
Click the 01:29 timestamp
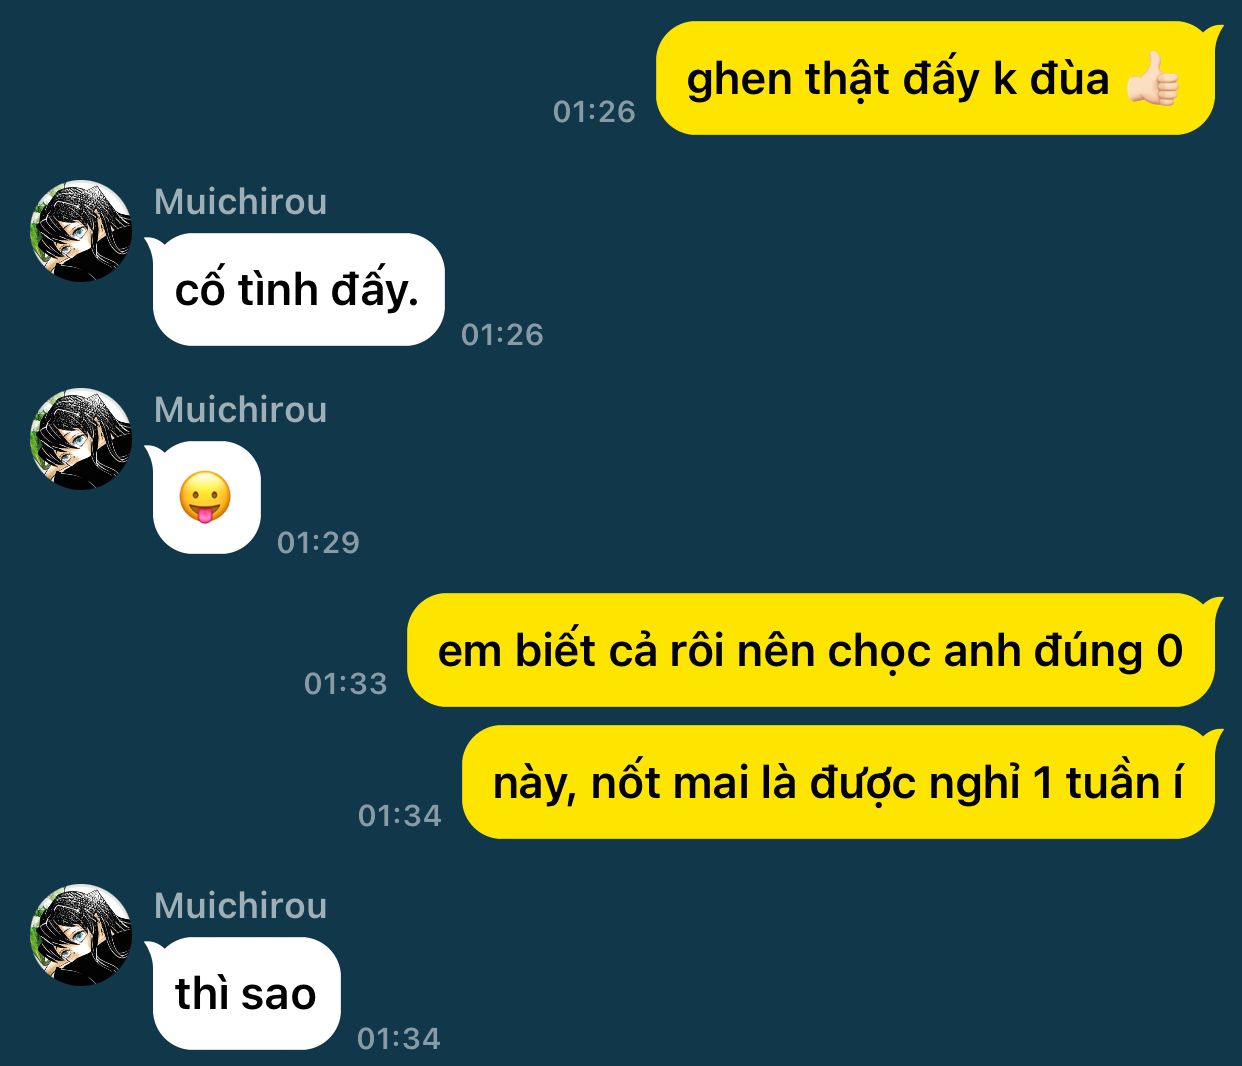[x=318, y=542]
